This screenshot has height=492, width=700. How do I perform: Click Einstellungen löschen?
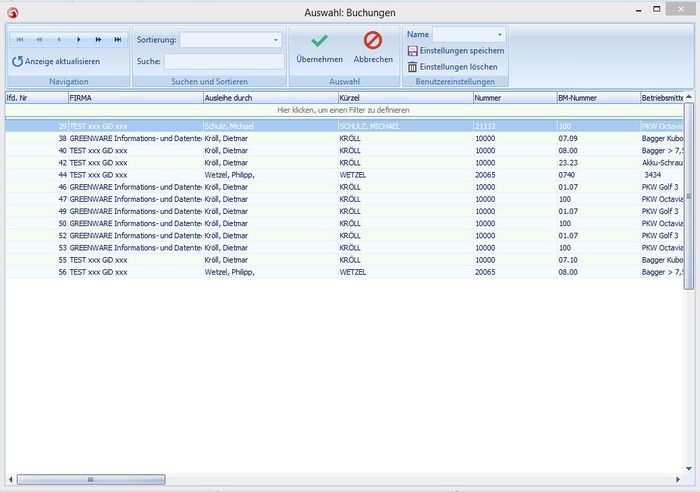point(453,67)
